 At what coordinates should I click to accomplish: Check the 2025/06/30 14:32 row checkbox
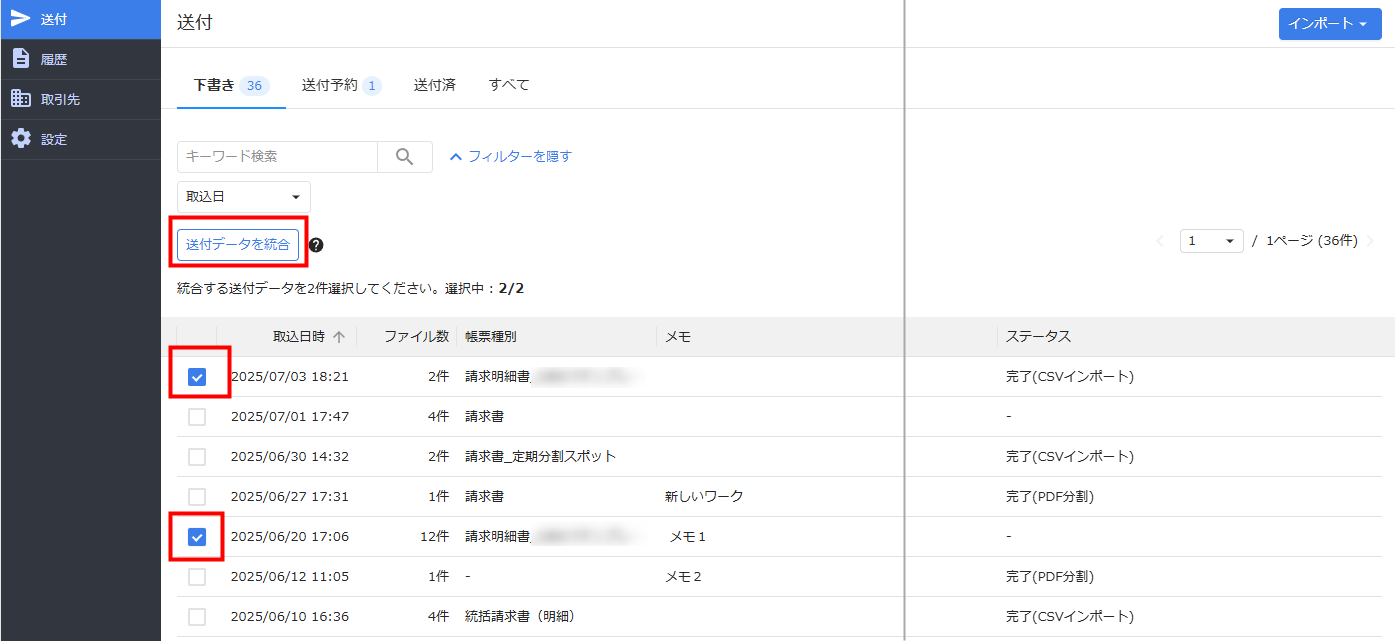pos(197,457)
